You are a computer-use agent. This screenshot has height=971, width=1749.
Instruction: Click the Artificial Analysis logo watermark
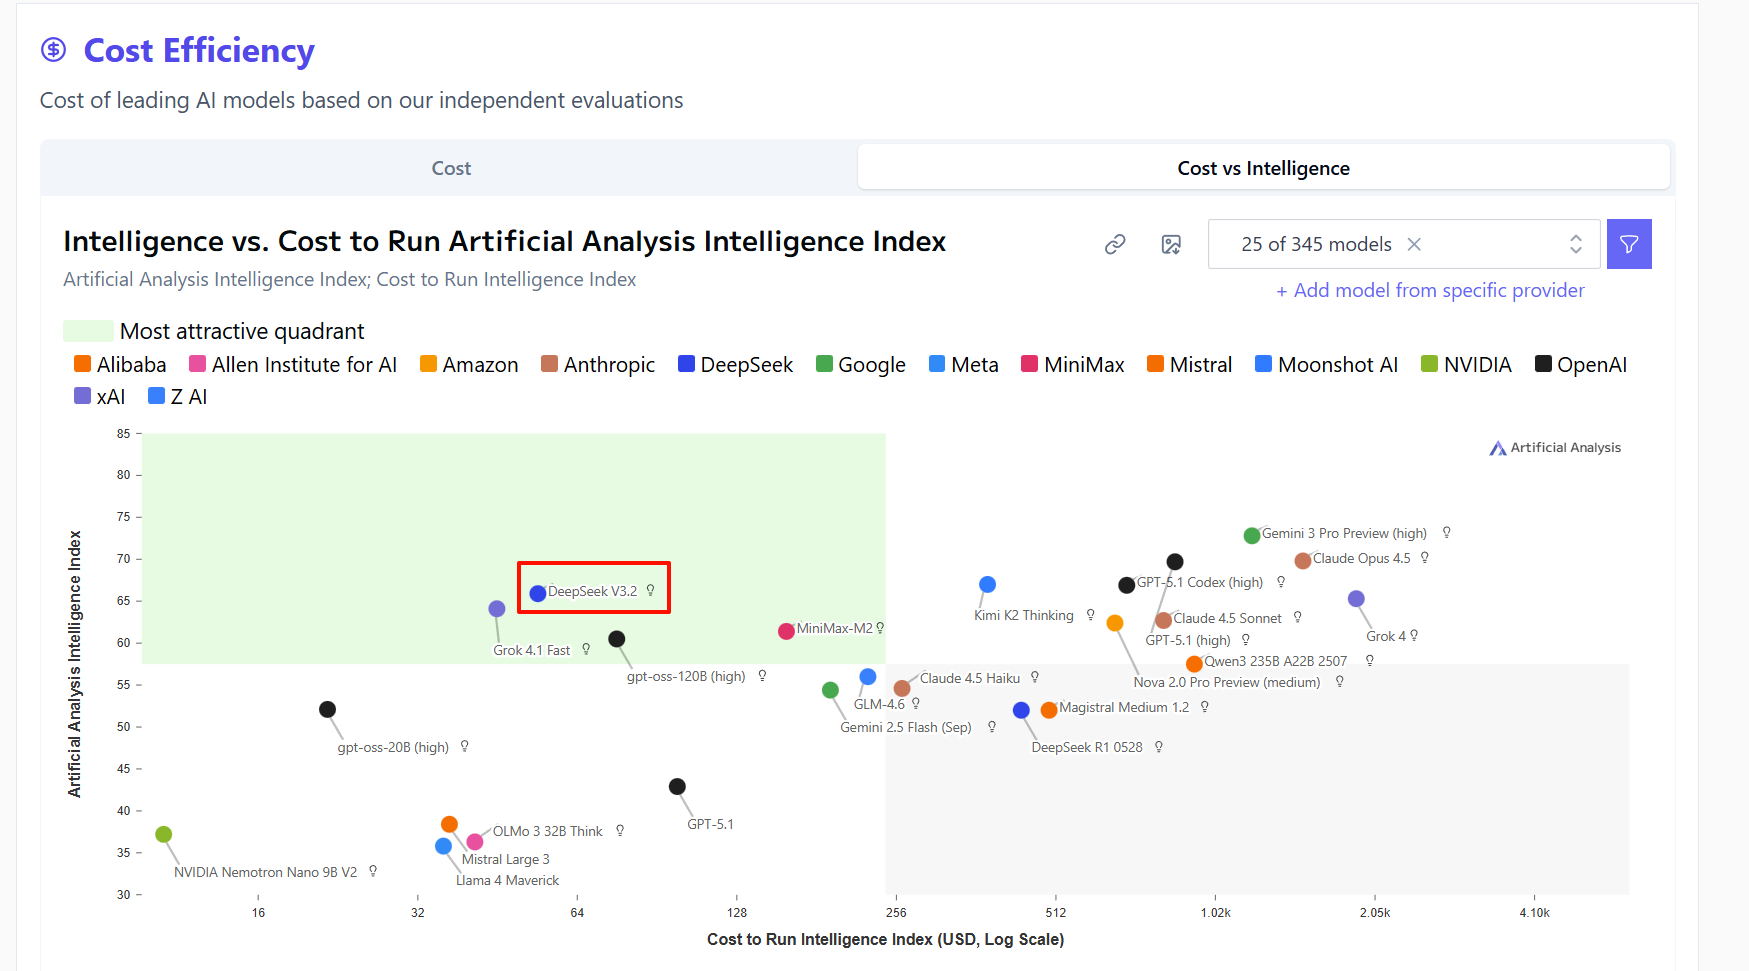click(1555, 448)
